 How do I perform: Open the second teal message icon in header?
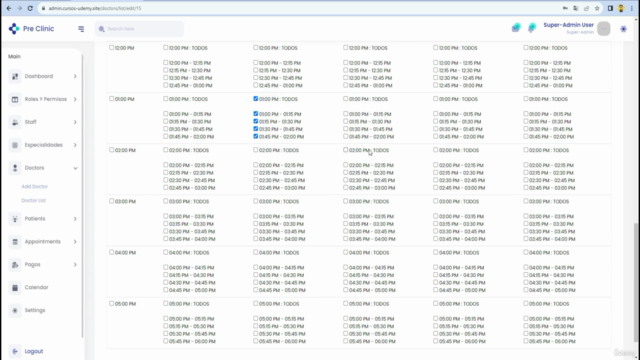click(531, 28)
